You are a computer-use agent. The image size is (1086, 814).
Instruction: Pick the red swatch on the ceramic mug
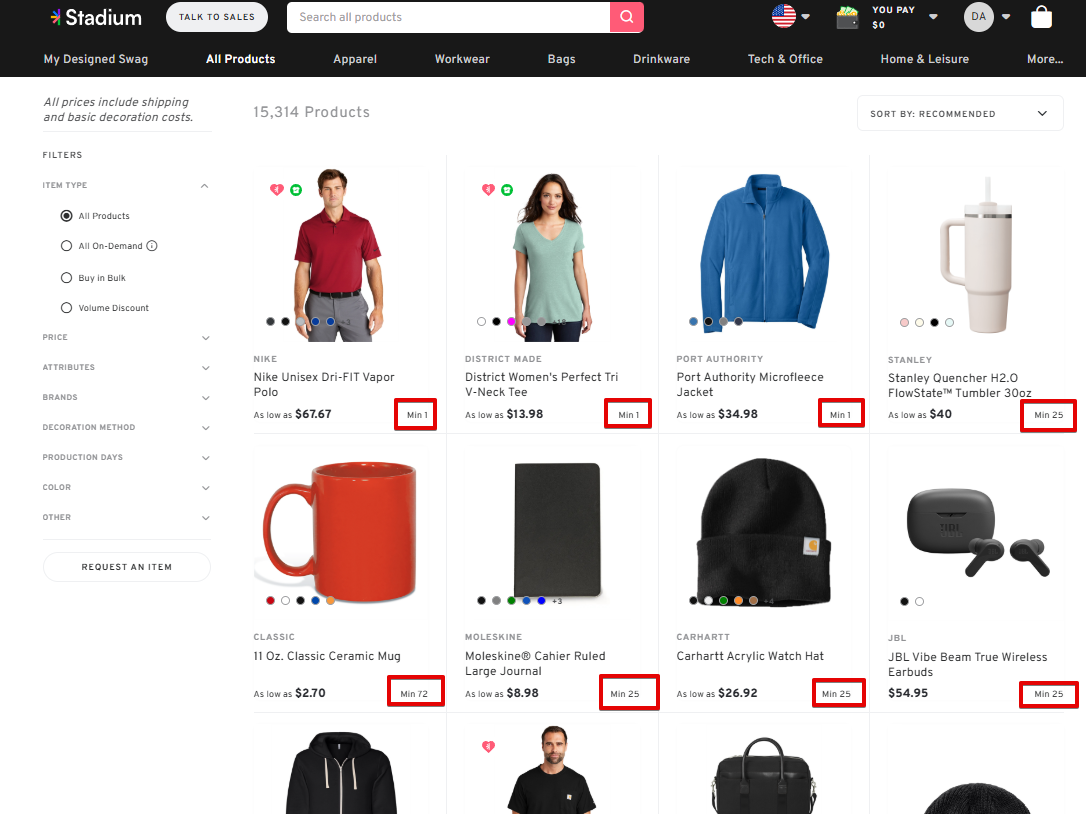[x=270, y=601]
